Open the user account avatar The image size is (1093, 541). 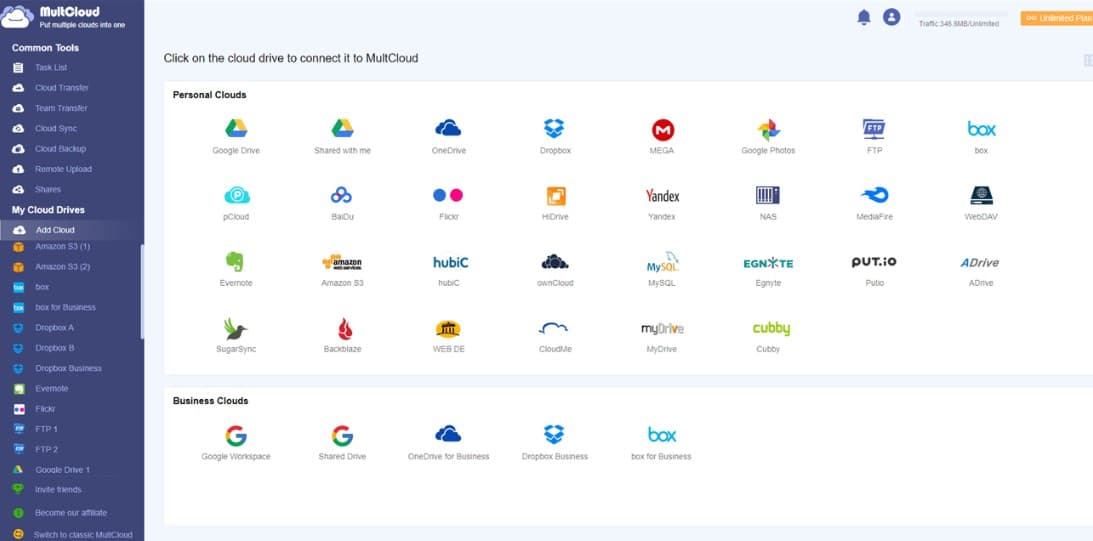click(892, 17)
